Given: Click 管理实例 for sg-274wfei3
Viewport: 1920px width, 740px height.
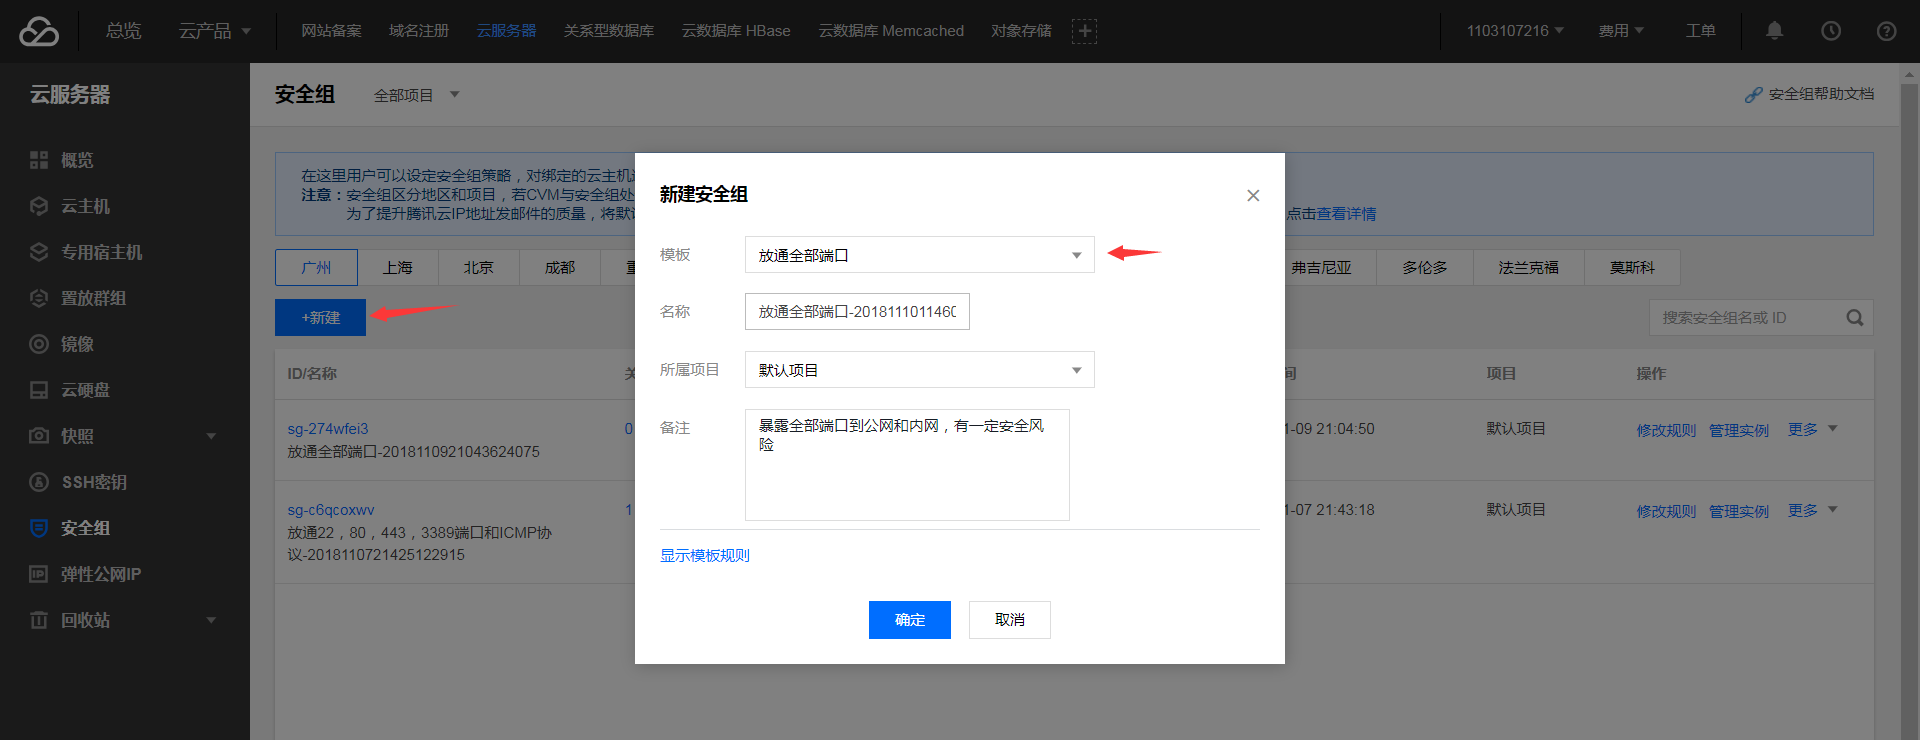Looking at the screenshot, I should click(x=1739, y=430).
